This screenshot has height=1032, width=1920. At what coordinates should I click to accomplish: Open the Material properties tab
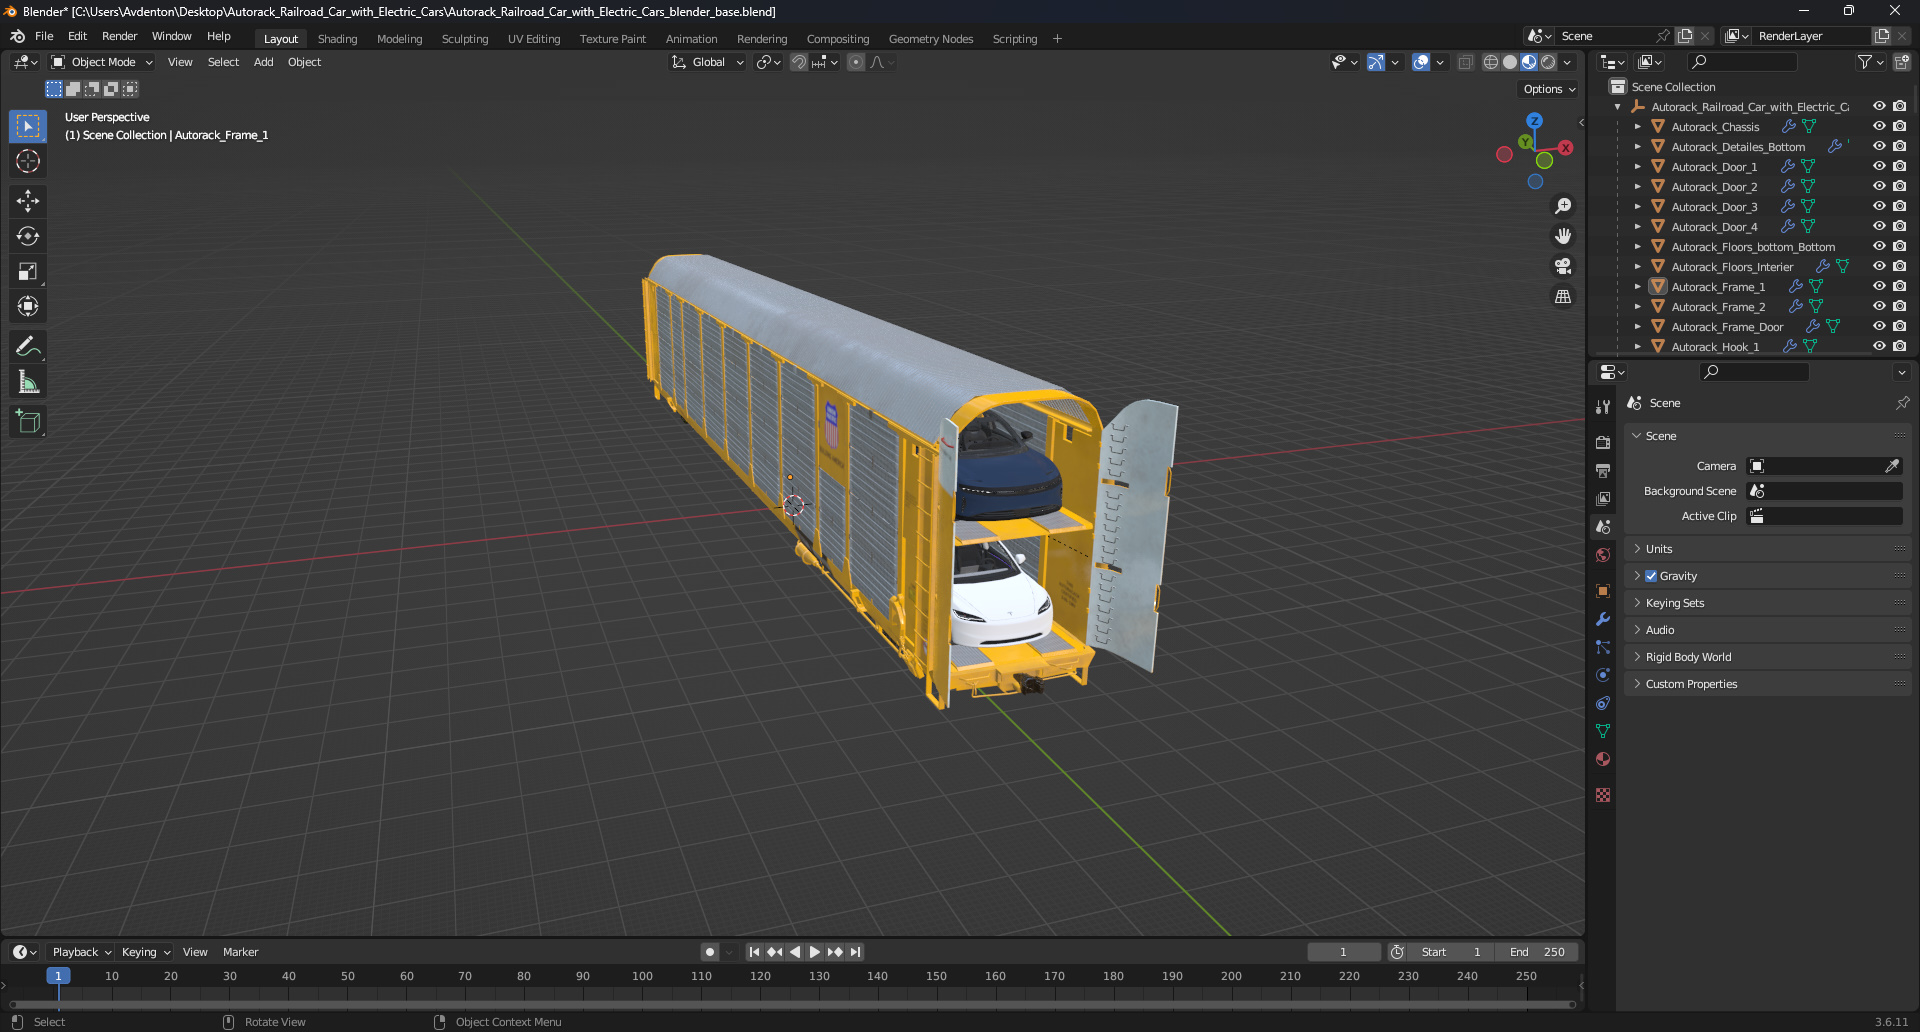coord(1603,759)
